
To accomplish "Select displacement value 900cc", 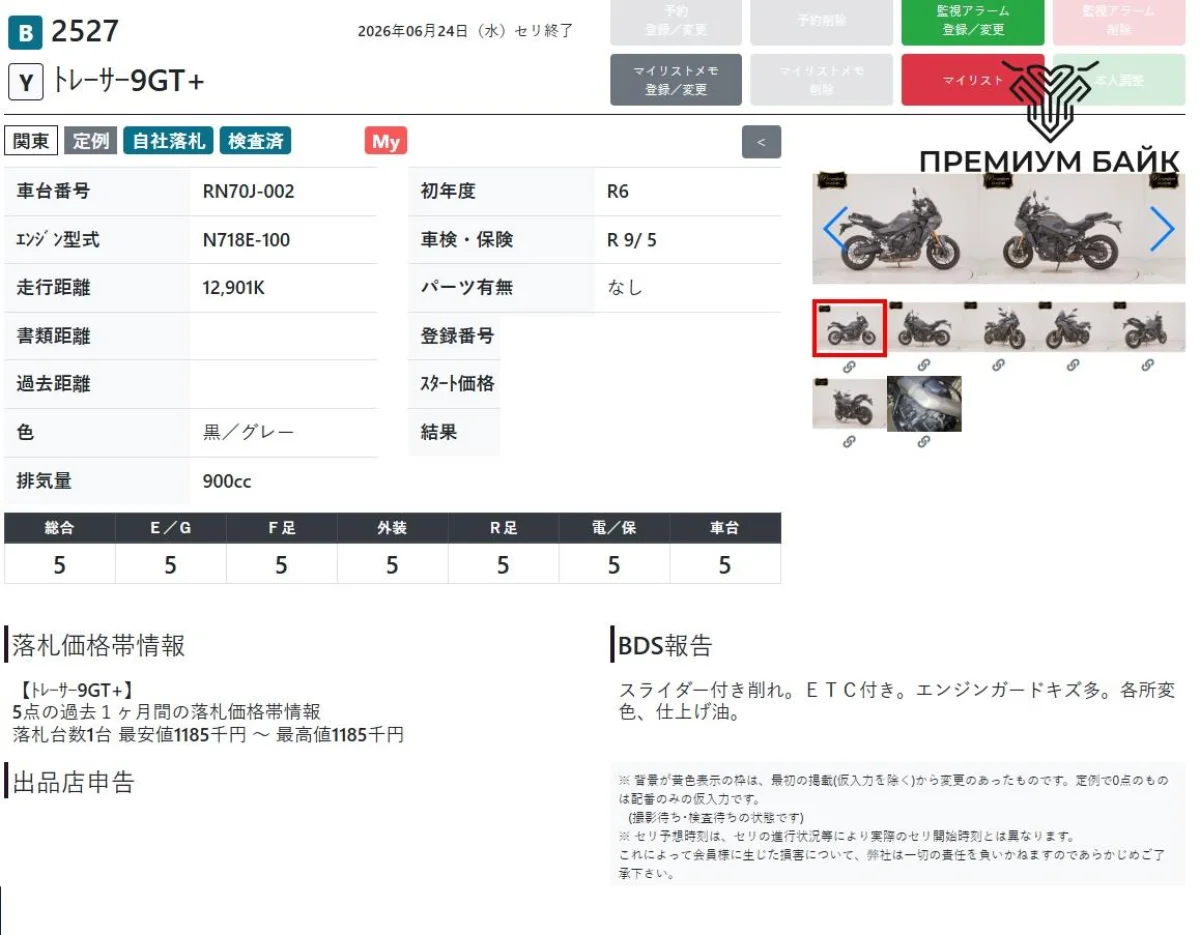I will (227, 481).
